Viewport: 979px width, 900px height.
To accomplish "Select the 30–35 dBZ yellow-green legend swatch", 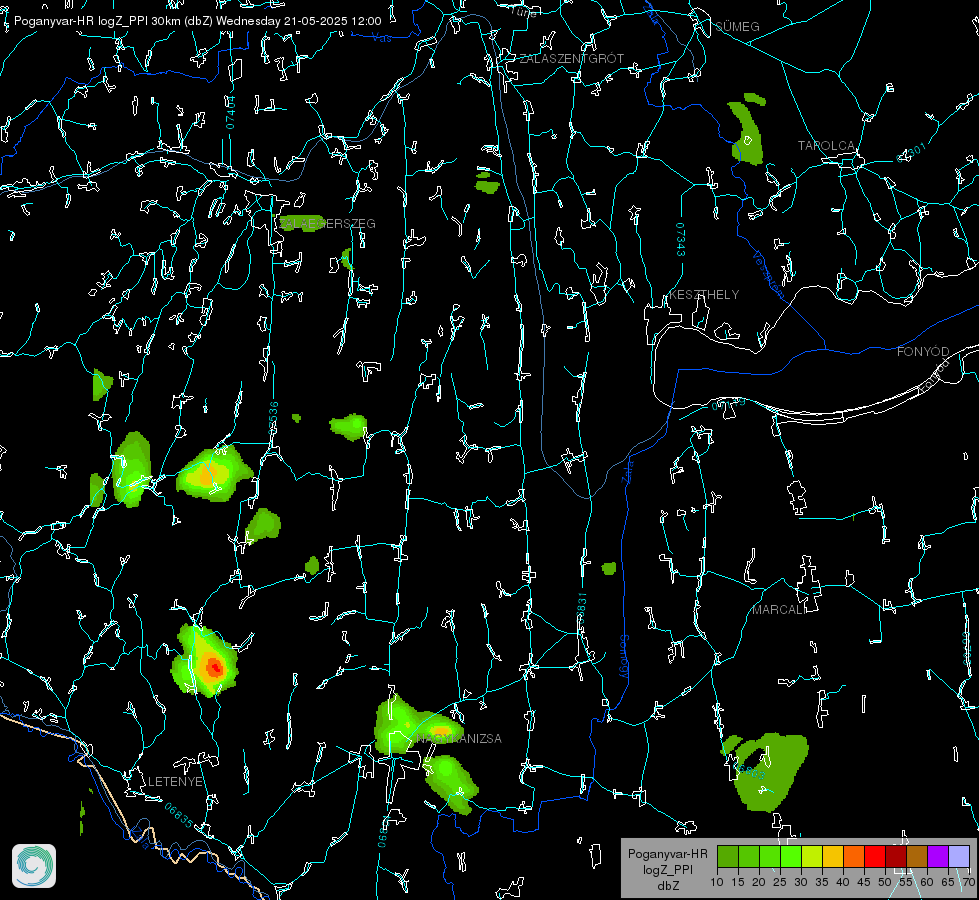I will tap(812, 857).
